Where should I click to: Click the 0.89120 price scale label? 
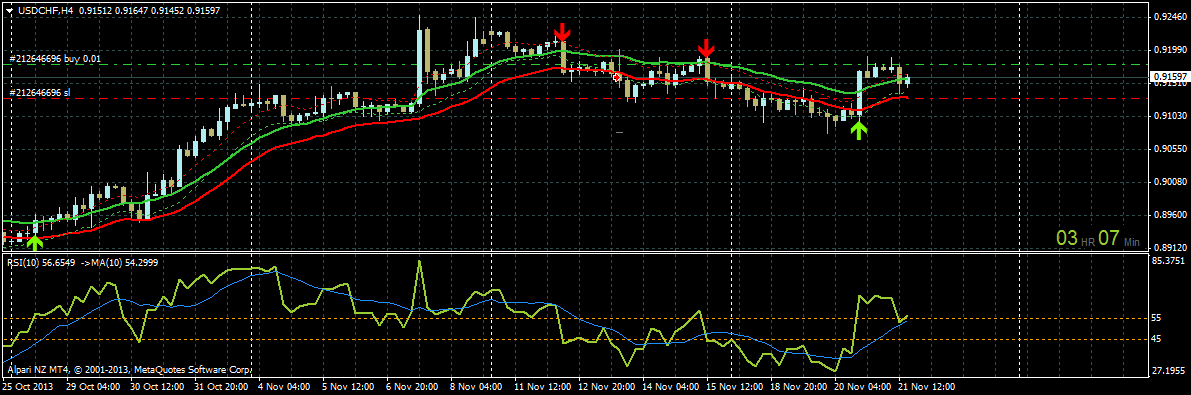(x=1170, y=248)
